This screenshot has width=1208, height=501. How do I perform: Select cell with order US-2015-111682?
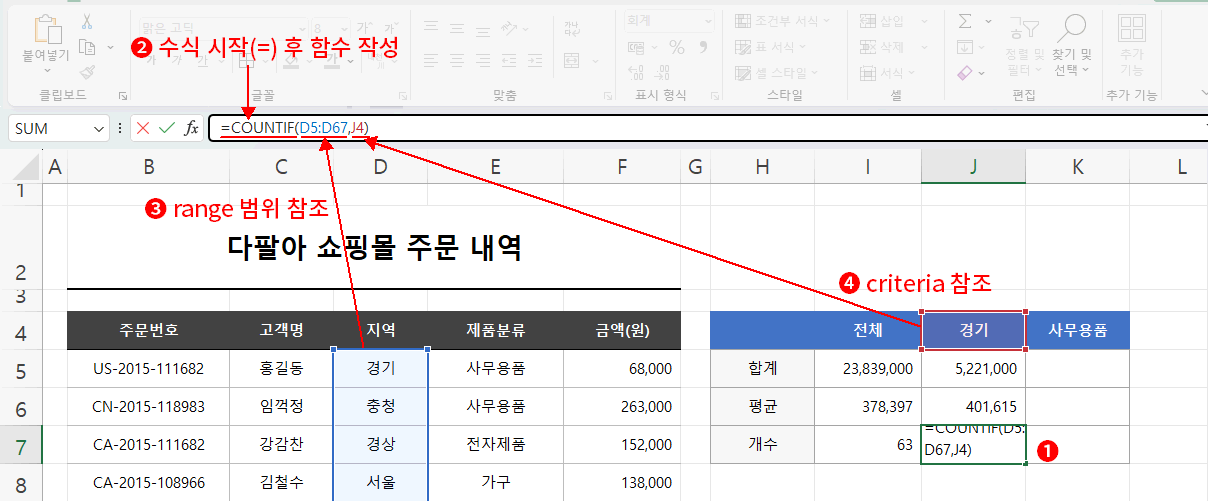point(149,368)
